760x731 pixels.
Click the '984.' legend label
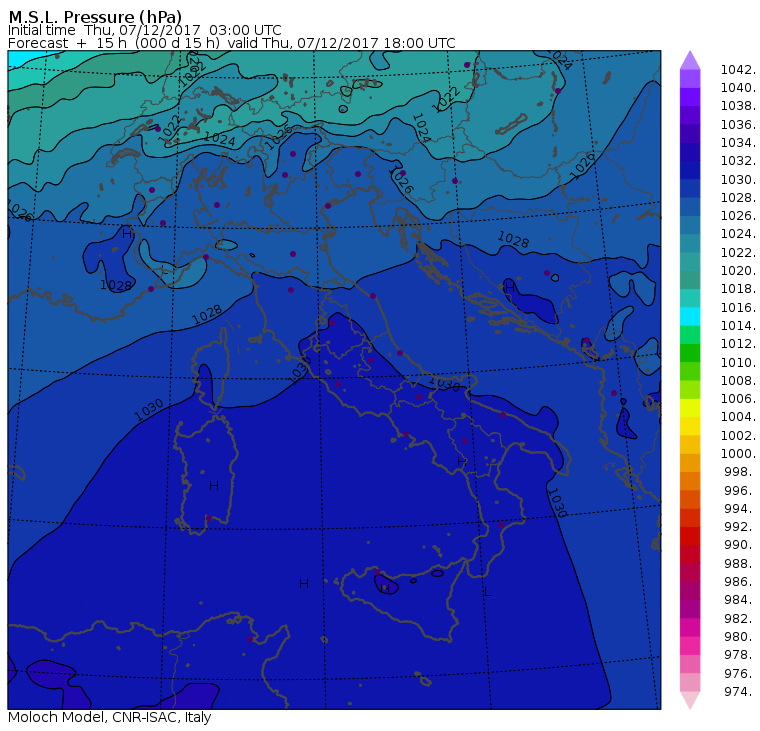740,599
